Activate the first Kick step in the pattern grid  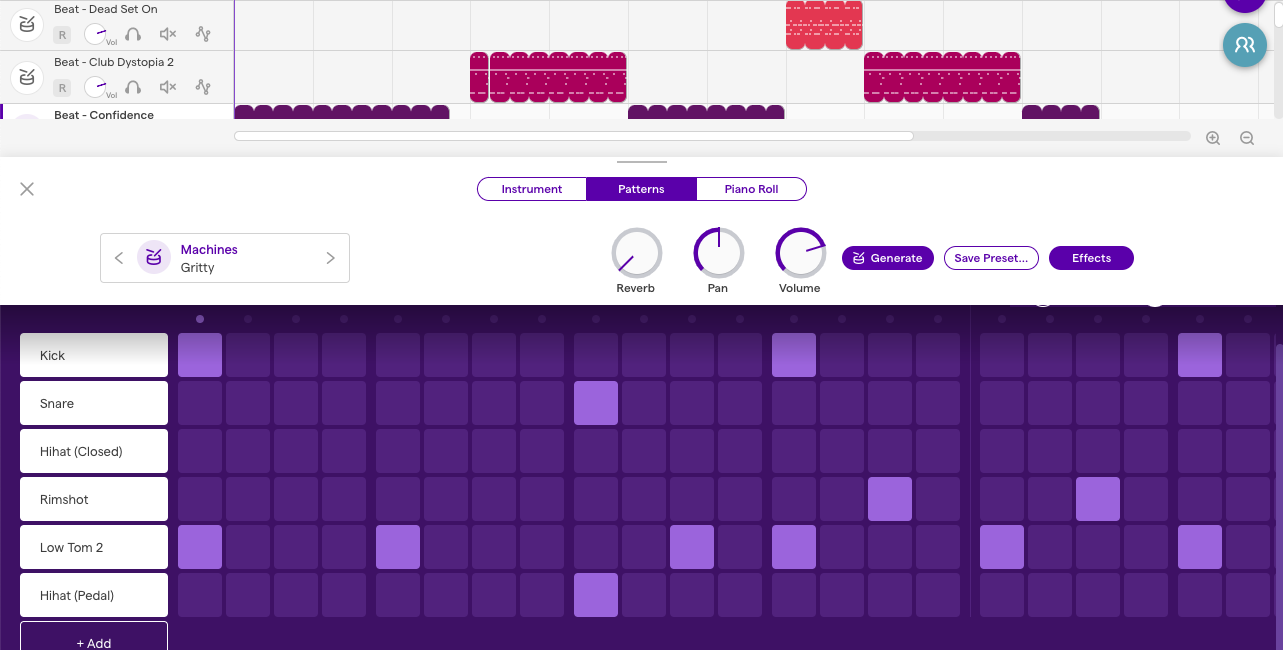(x=199, y=355)
